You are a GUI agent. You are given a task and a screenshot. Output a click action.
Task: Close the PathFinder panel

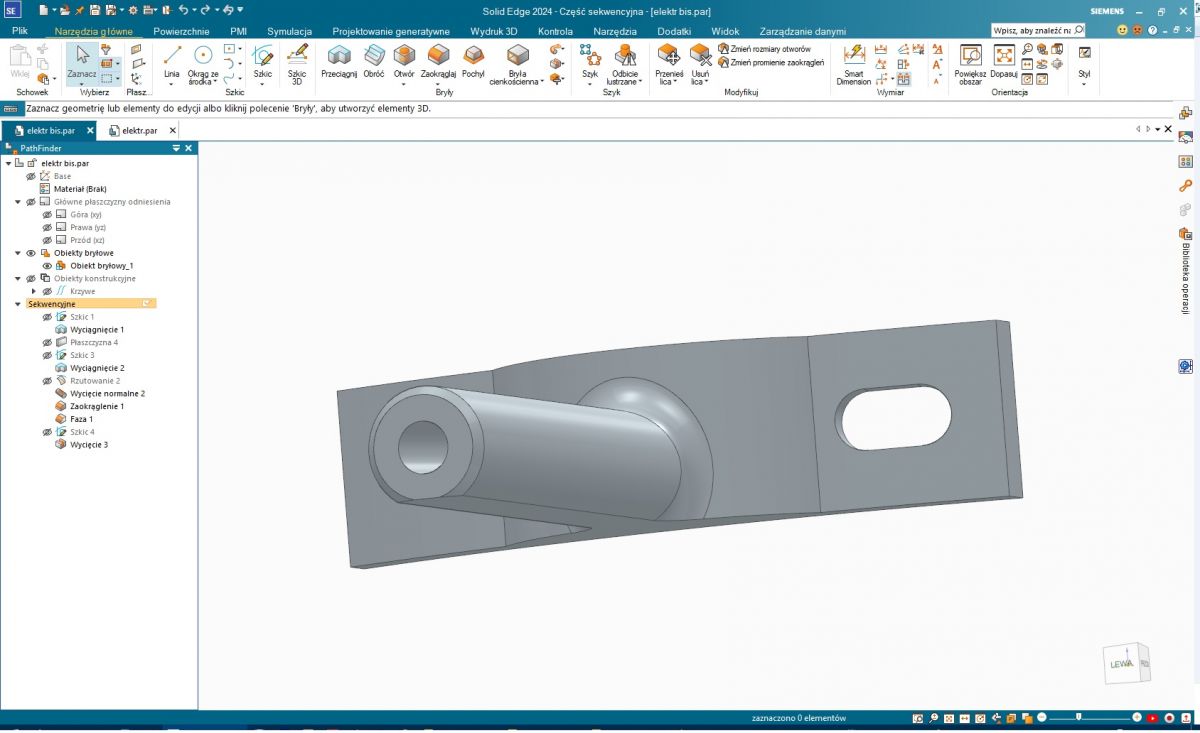pyautogui.click(x=189, y=148)
